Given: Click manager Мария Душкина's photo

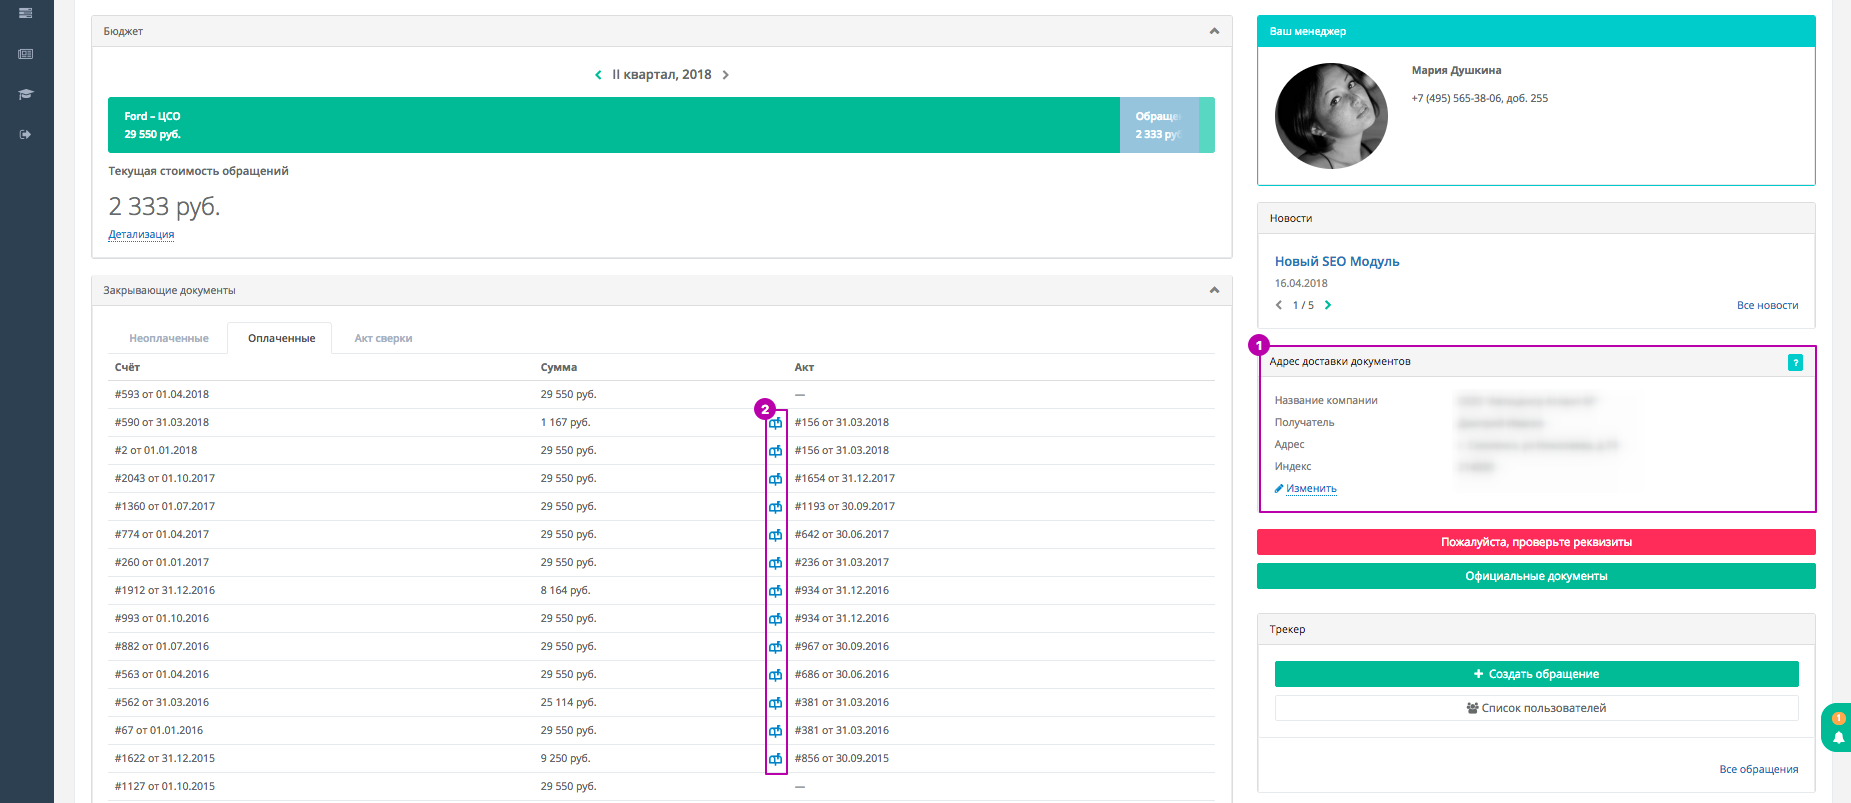Looking at the screenshot, I should (x=1331, y=116).
